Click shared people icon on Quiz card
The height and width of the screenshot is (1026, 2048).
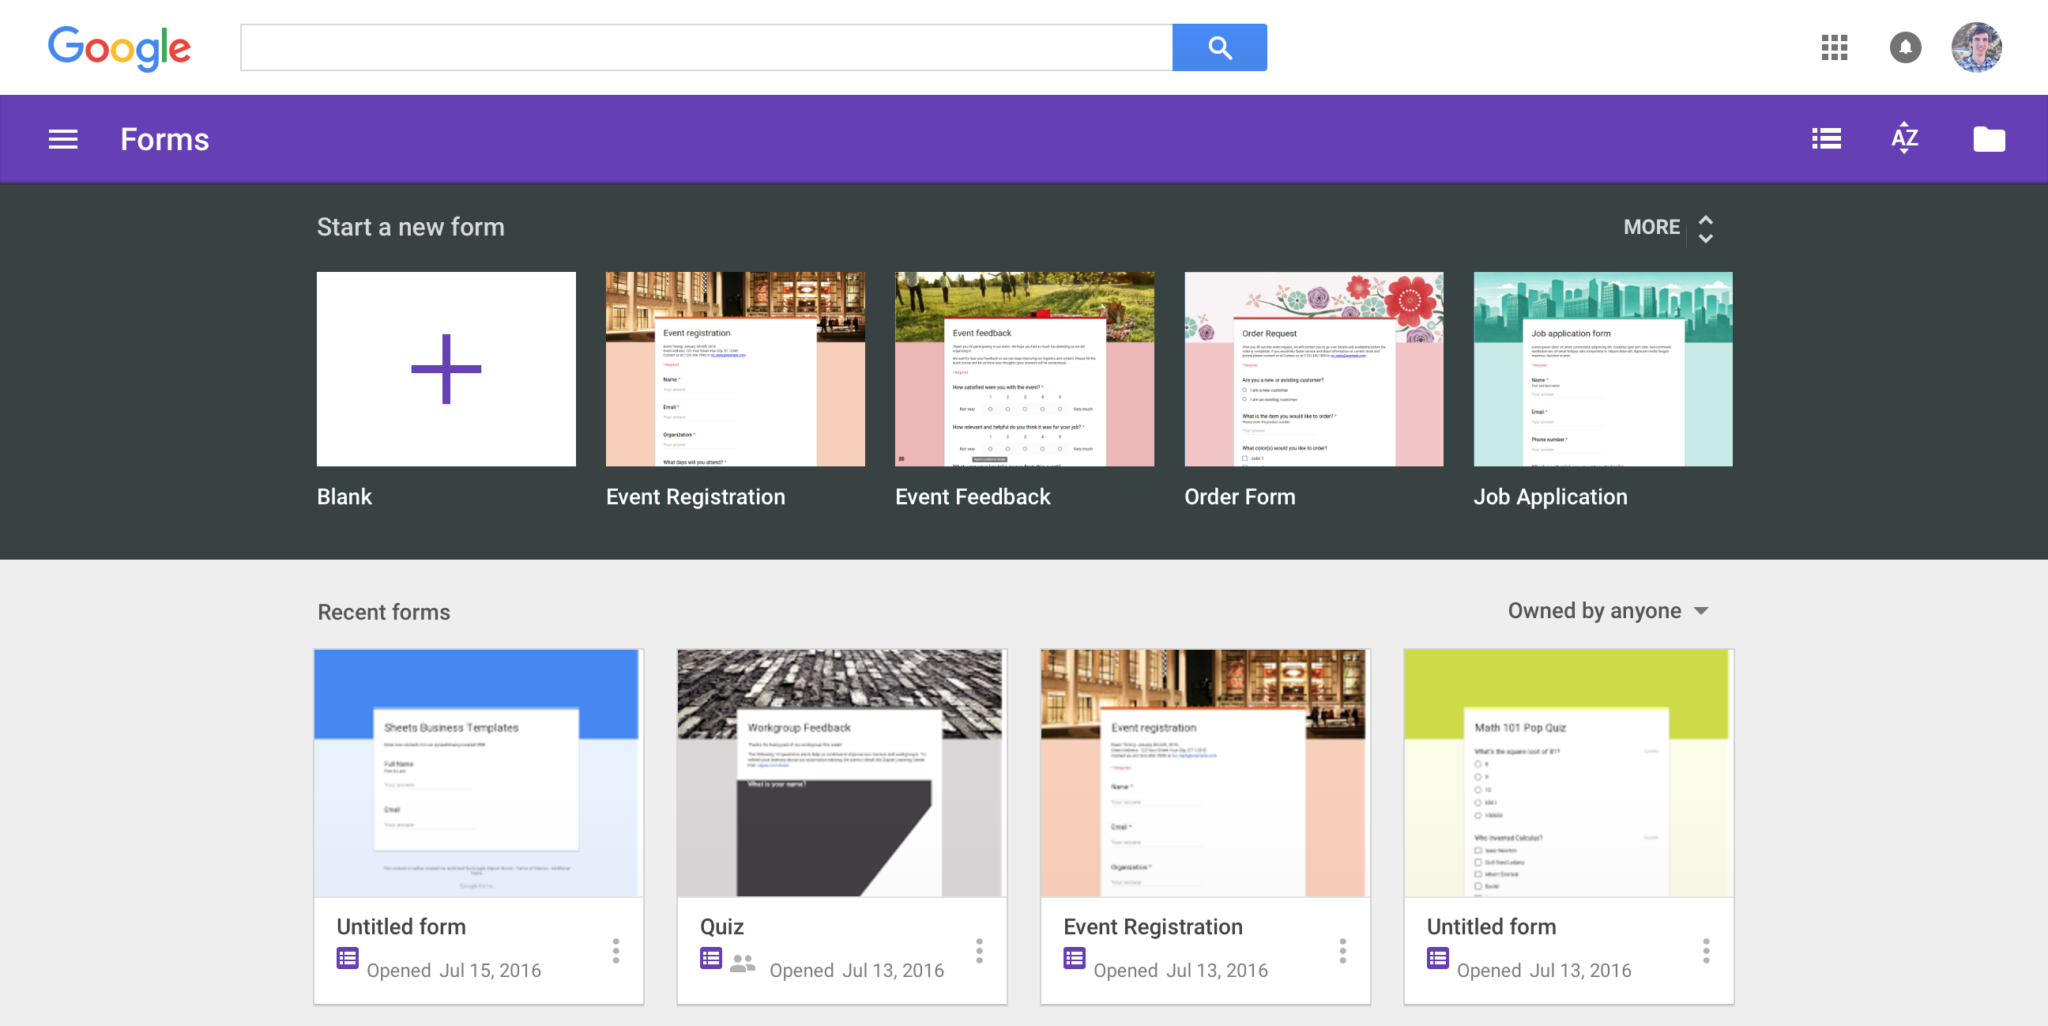(742, 963)
